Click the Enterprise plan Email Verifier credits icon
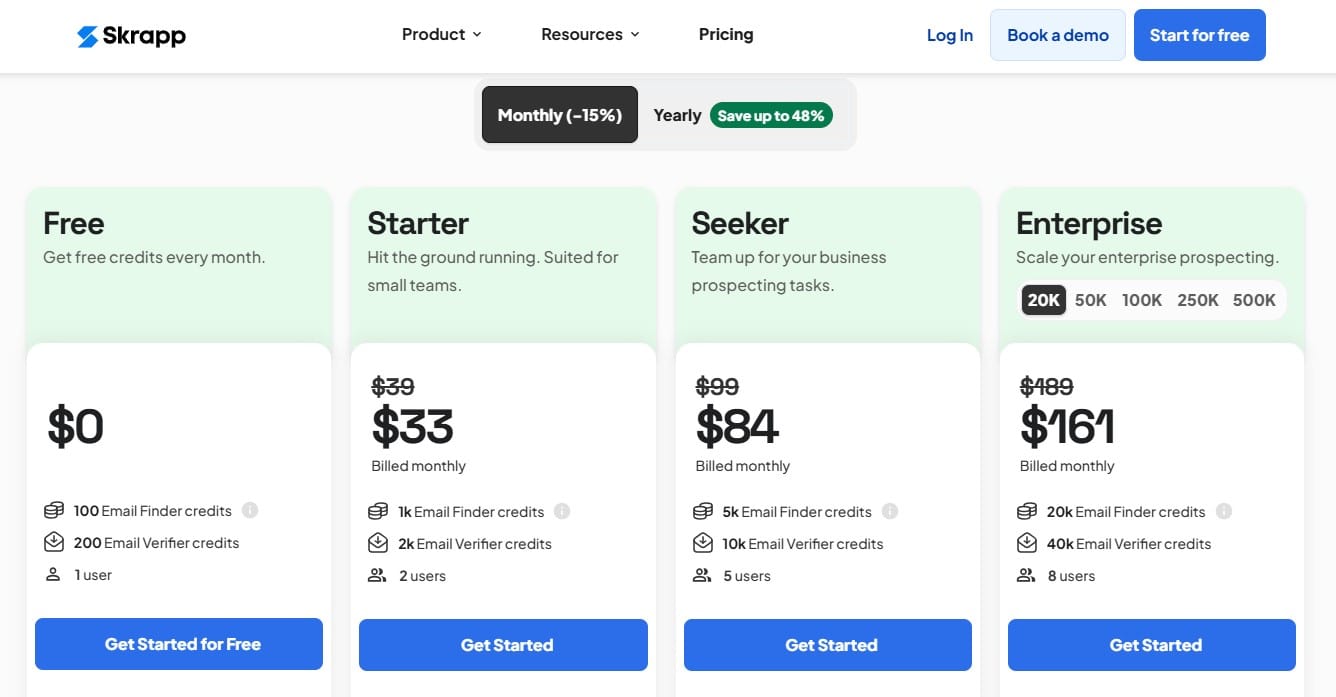This screenshot has width=1336, height=697. coord(1027,543)
